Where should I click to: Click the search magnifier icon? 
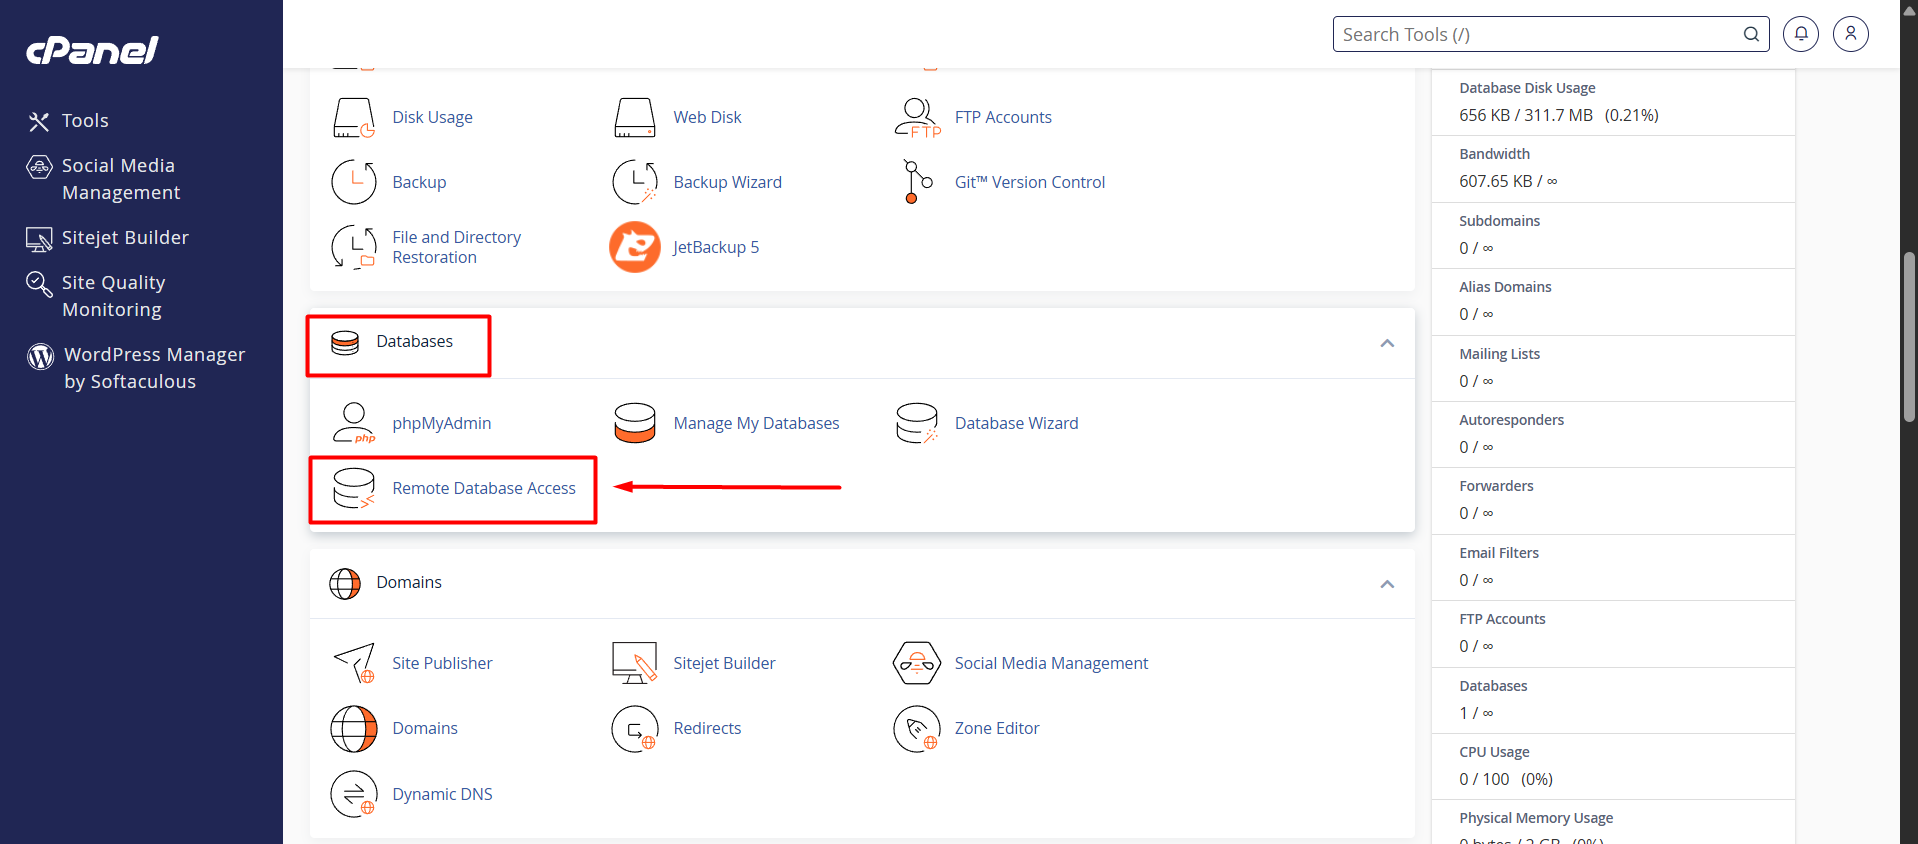1751,34
